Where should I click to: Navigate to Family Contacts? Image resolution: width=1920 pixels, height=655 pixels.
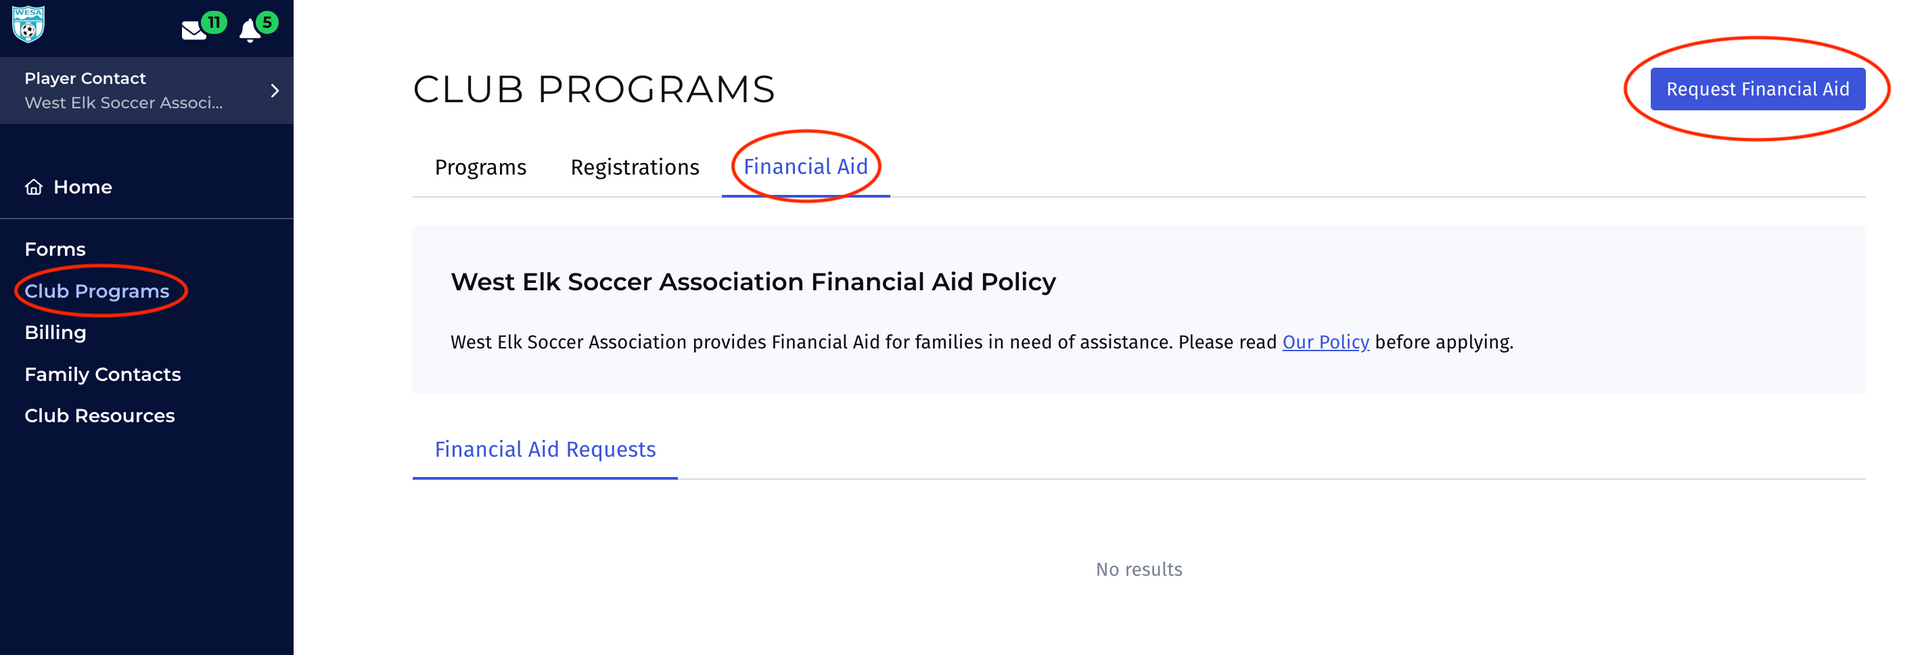[x=102, y=374]
